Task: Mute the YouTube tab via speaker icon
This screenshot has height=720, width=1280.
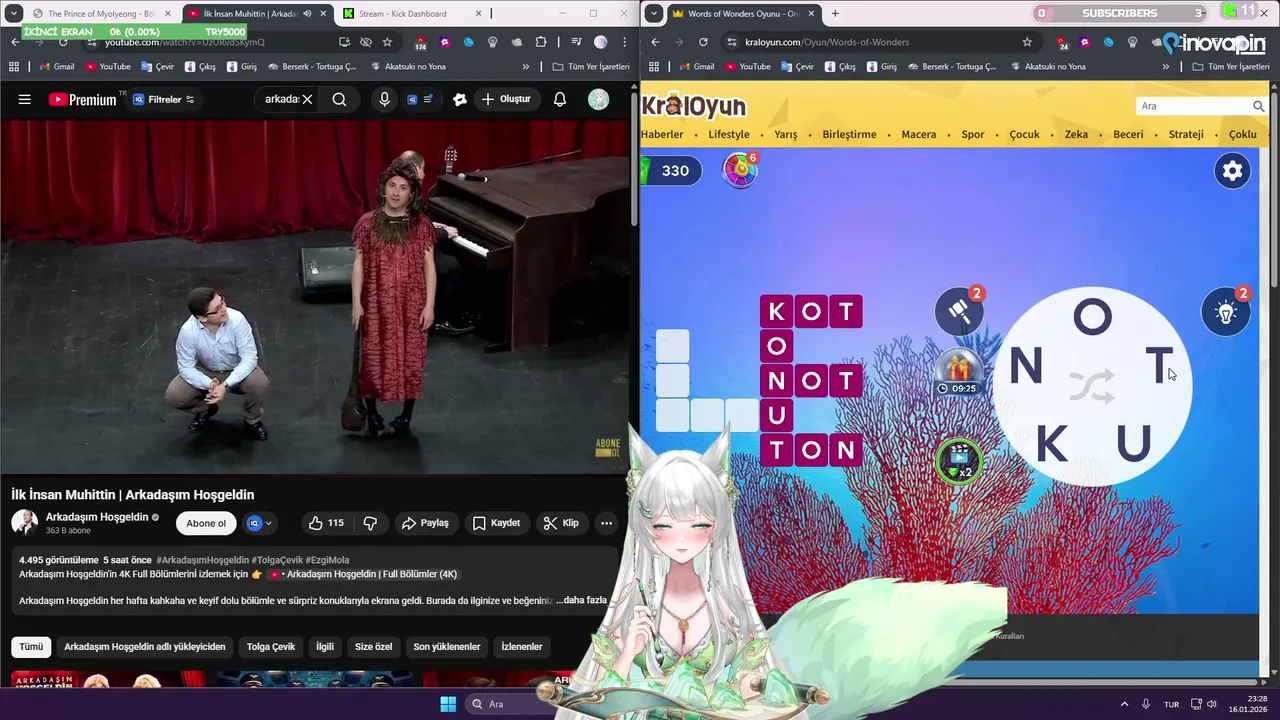Action: [x=307, y=14]
